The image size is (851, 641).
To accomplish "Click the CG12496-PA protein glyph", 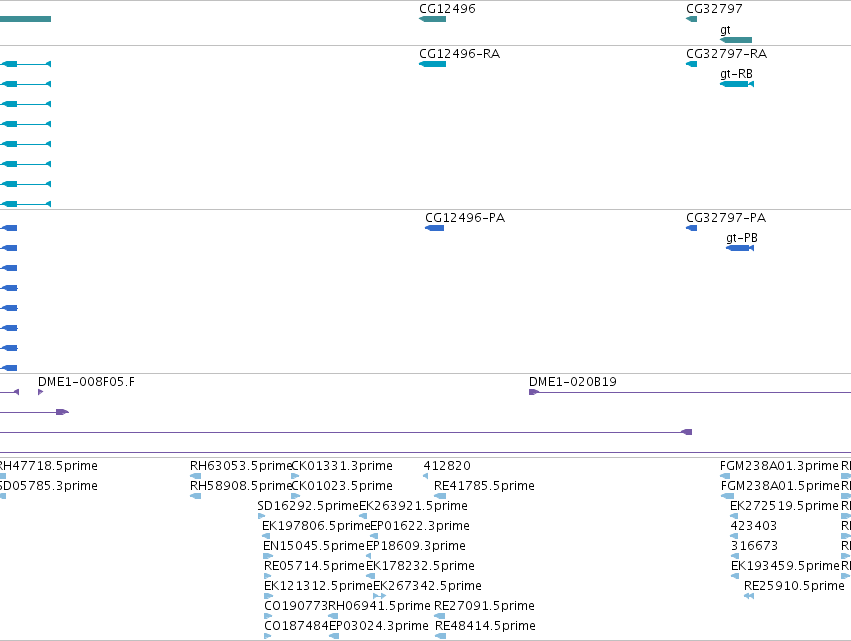I will [x=435, y=228].
